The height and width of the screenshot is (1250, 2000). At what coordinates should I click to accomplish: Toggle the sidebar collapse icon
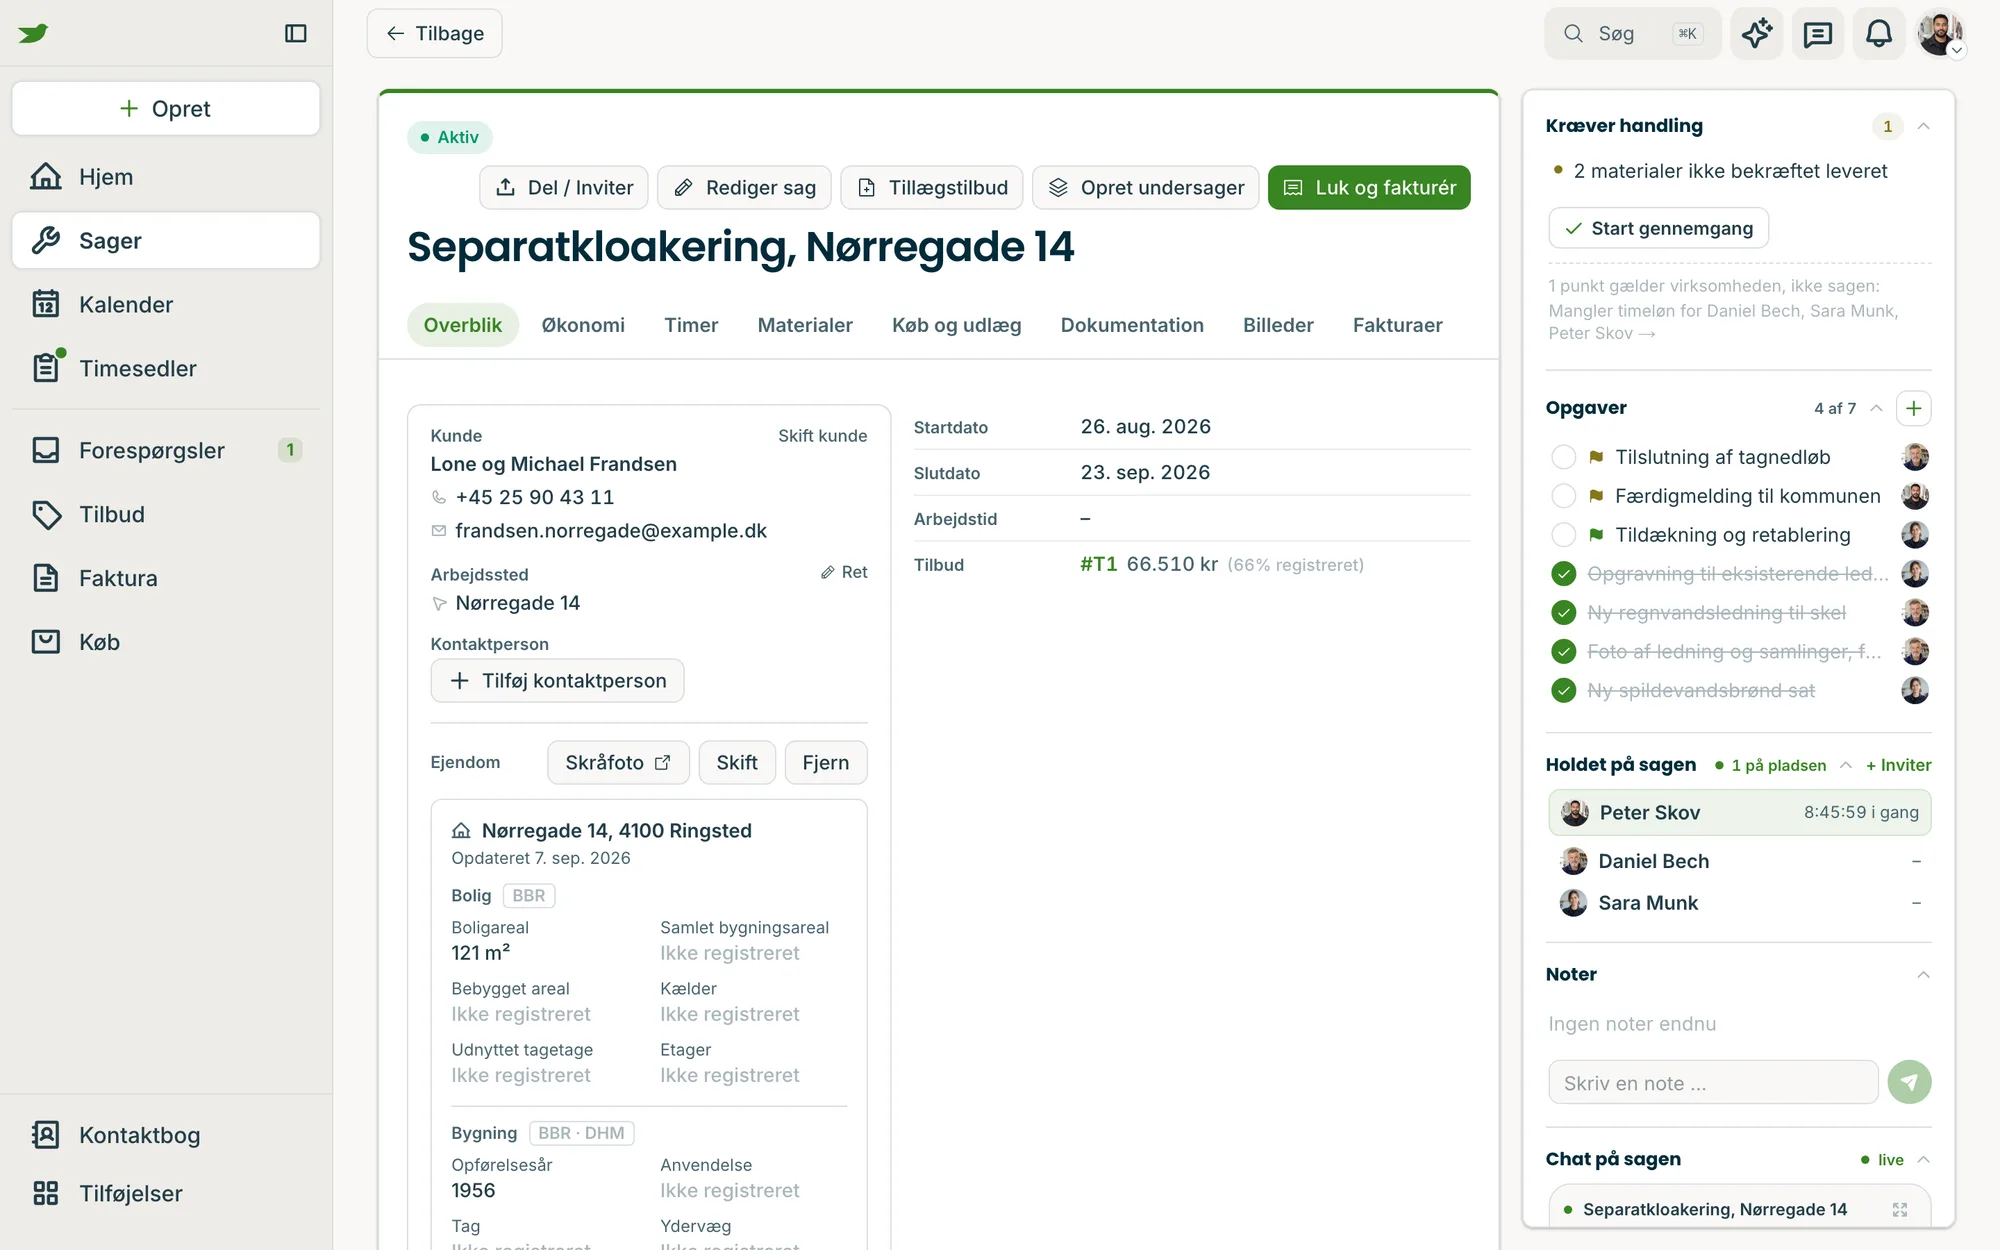[x=295, y=33]
